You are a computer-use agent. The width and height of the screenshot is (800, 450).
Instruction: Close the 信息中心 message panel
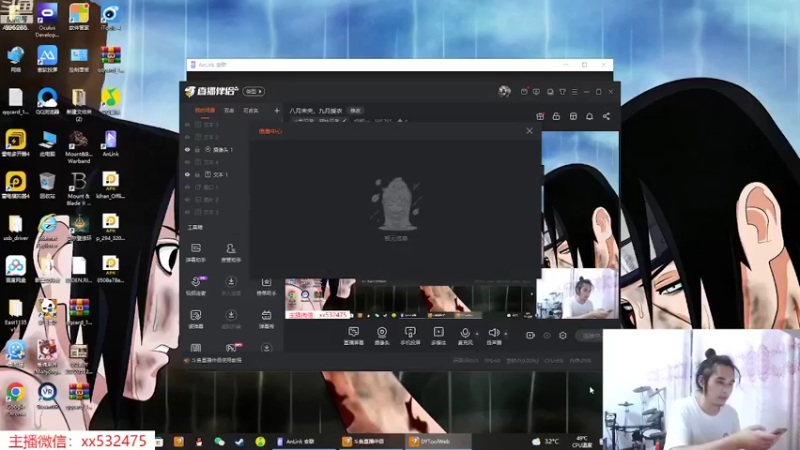(x=529, y=131)
